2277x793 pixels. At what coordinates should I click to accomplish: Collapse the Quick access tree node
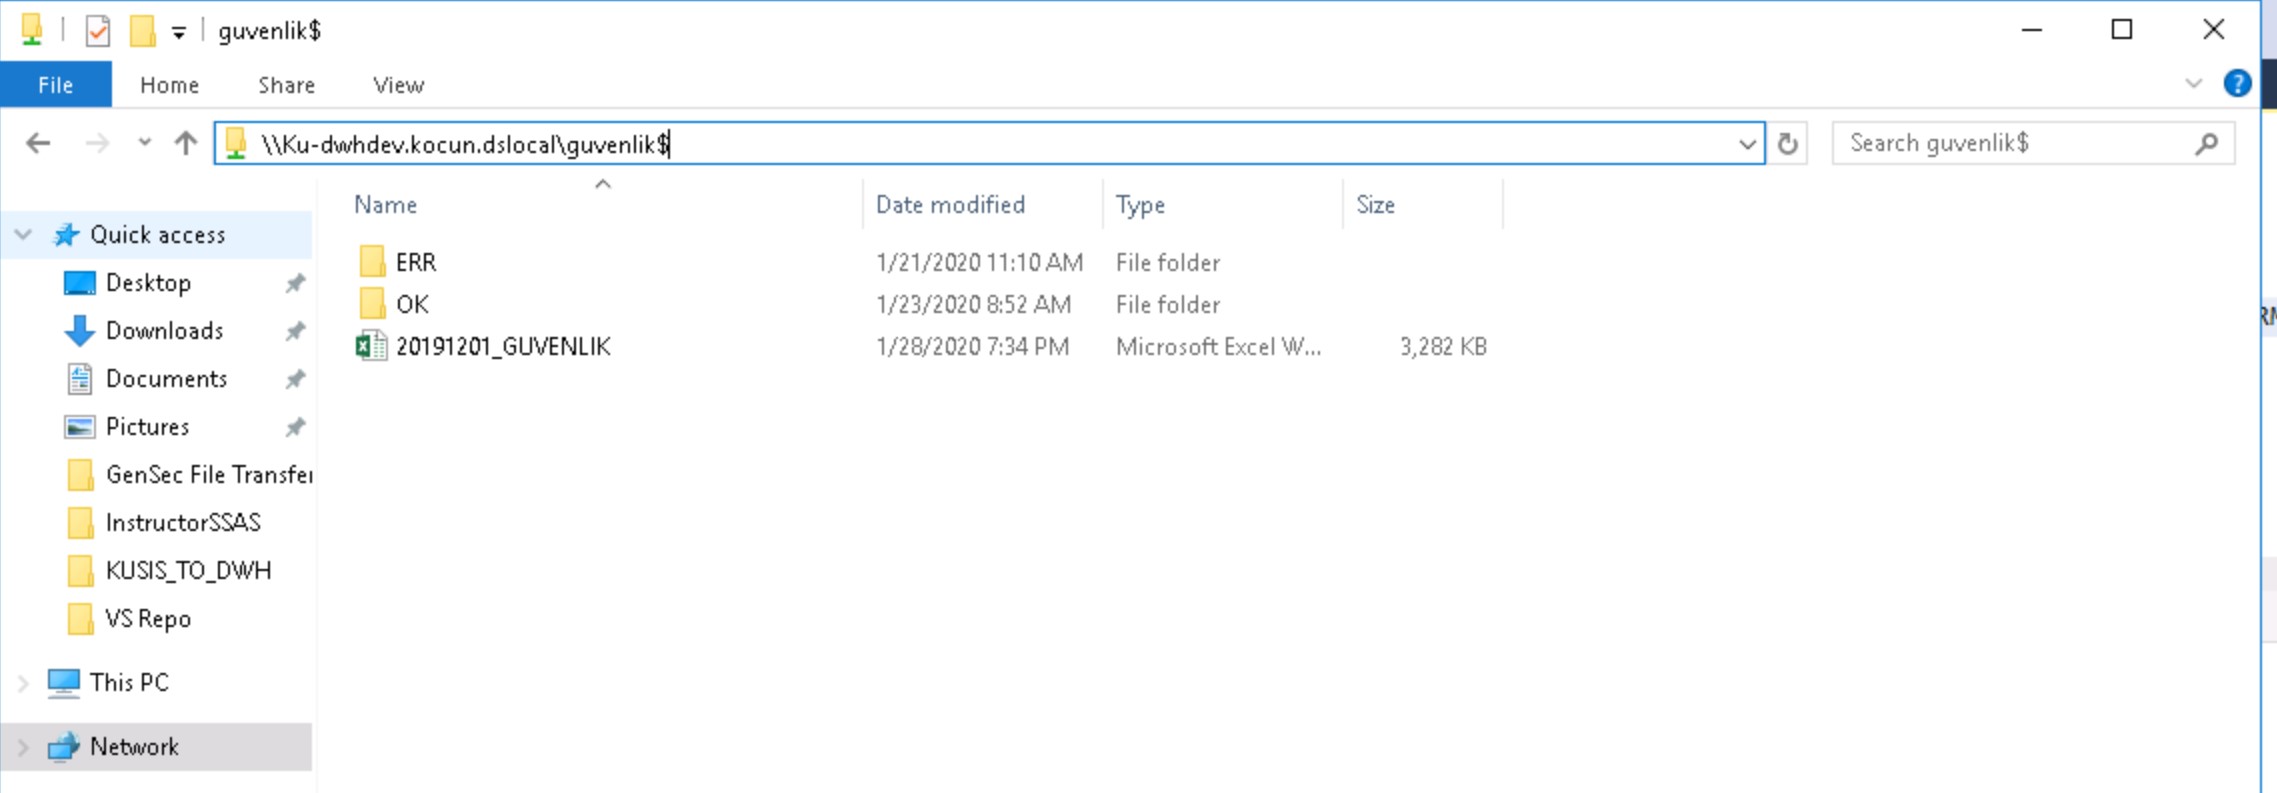tap(23, 235)
